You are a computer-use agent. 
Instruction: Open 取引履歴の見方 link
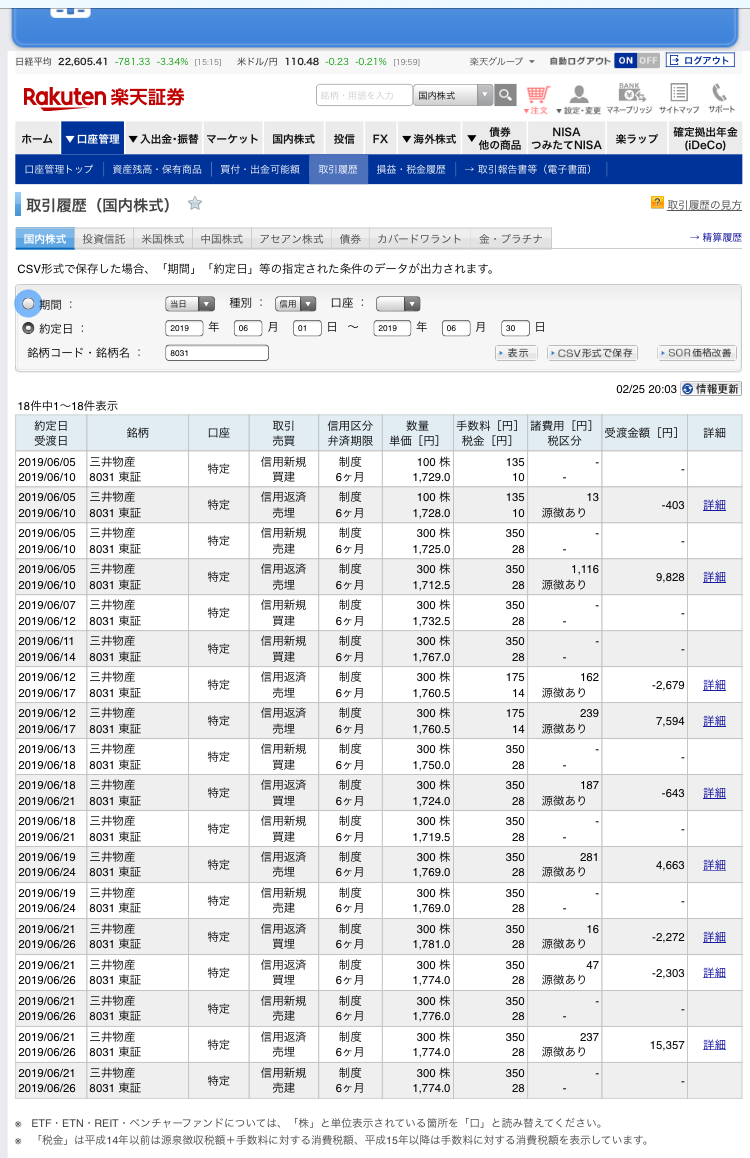(x=704, y=205)
